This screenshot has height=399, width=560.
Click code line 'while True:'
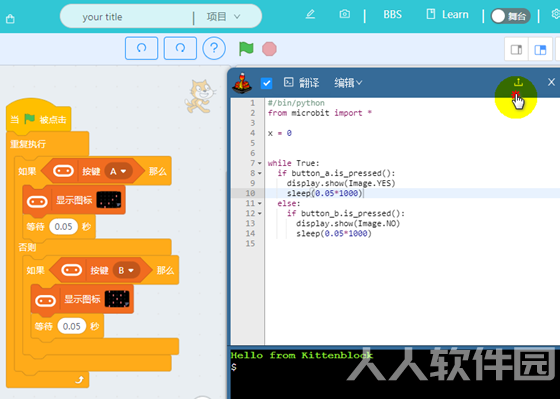tap(294, 163)
